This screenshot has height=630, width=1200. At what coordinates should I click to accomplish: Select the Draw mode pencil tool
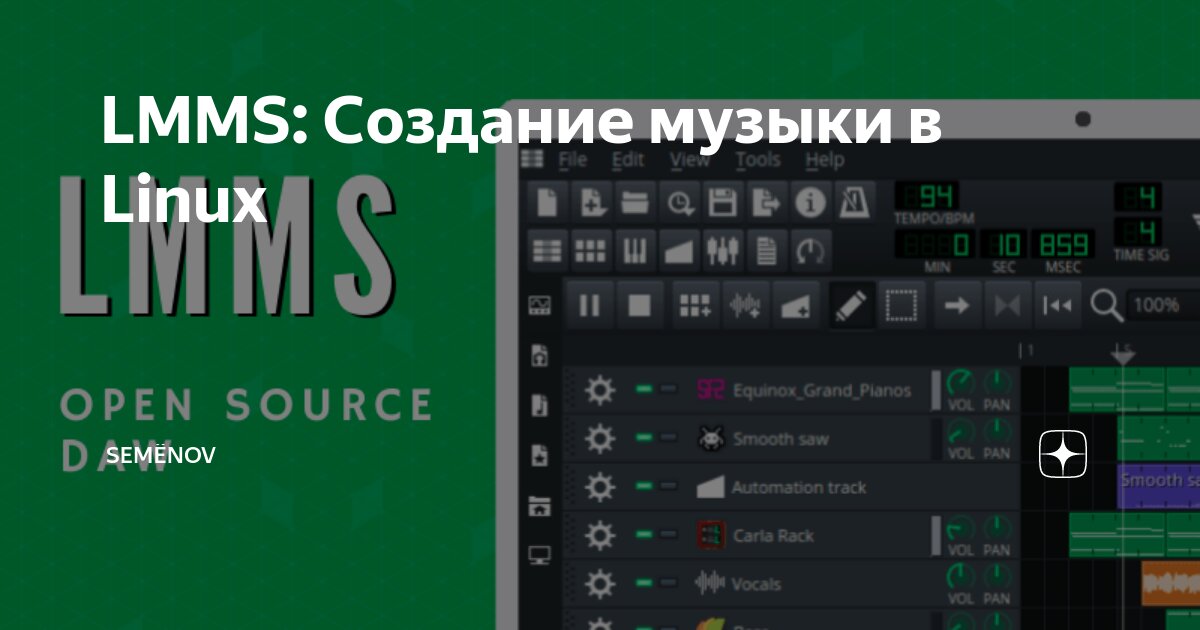(850, 306)
